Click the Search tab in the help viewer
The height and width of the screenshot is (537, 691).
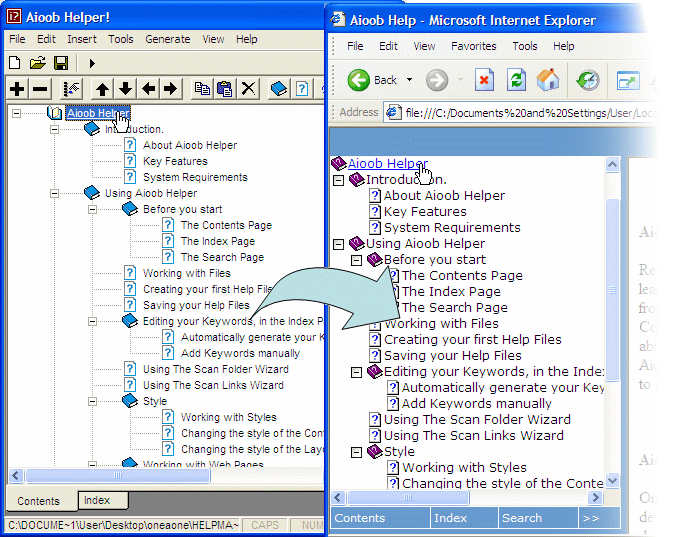point(522,518)
